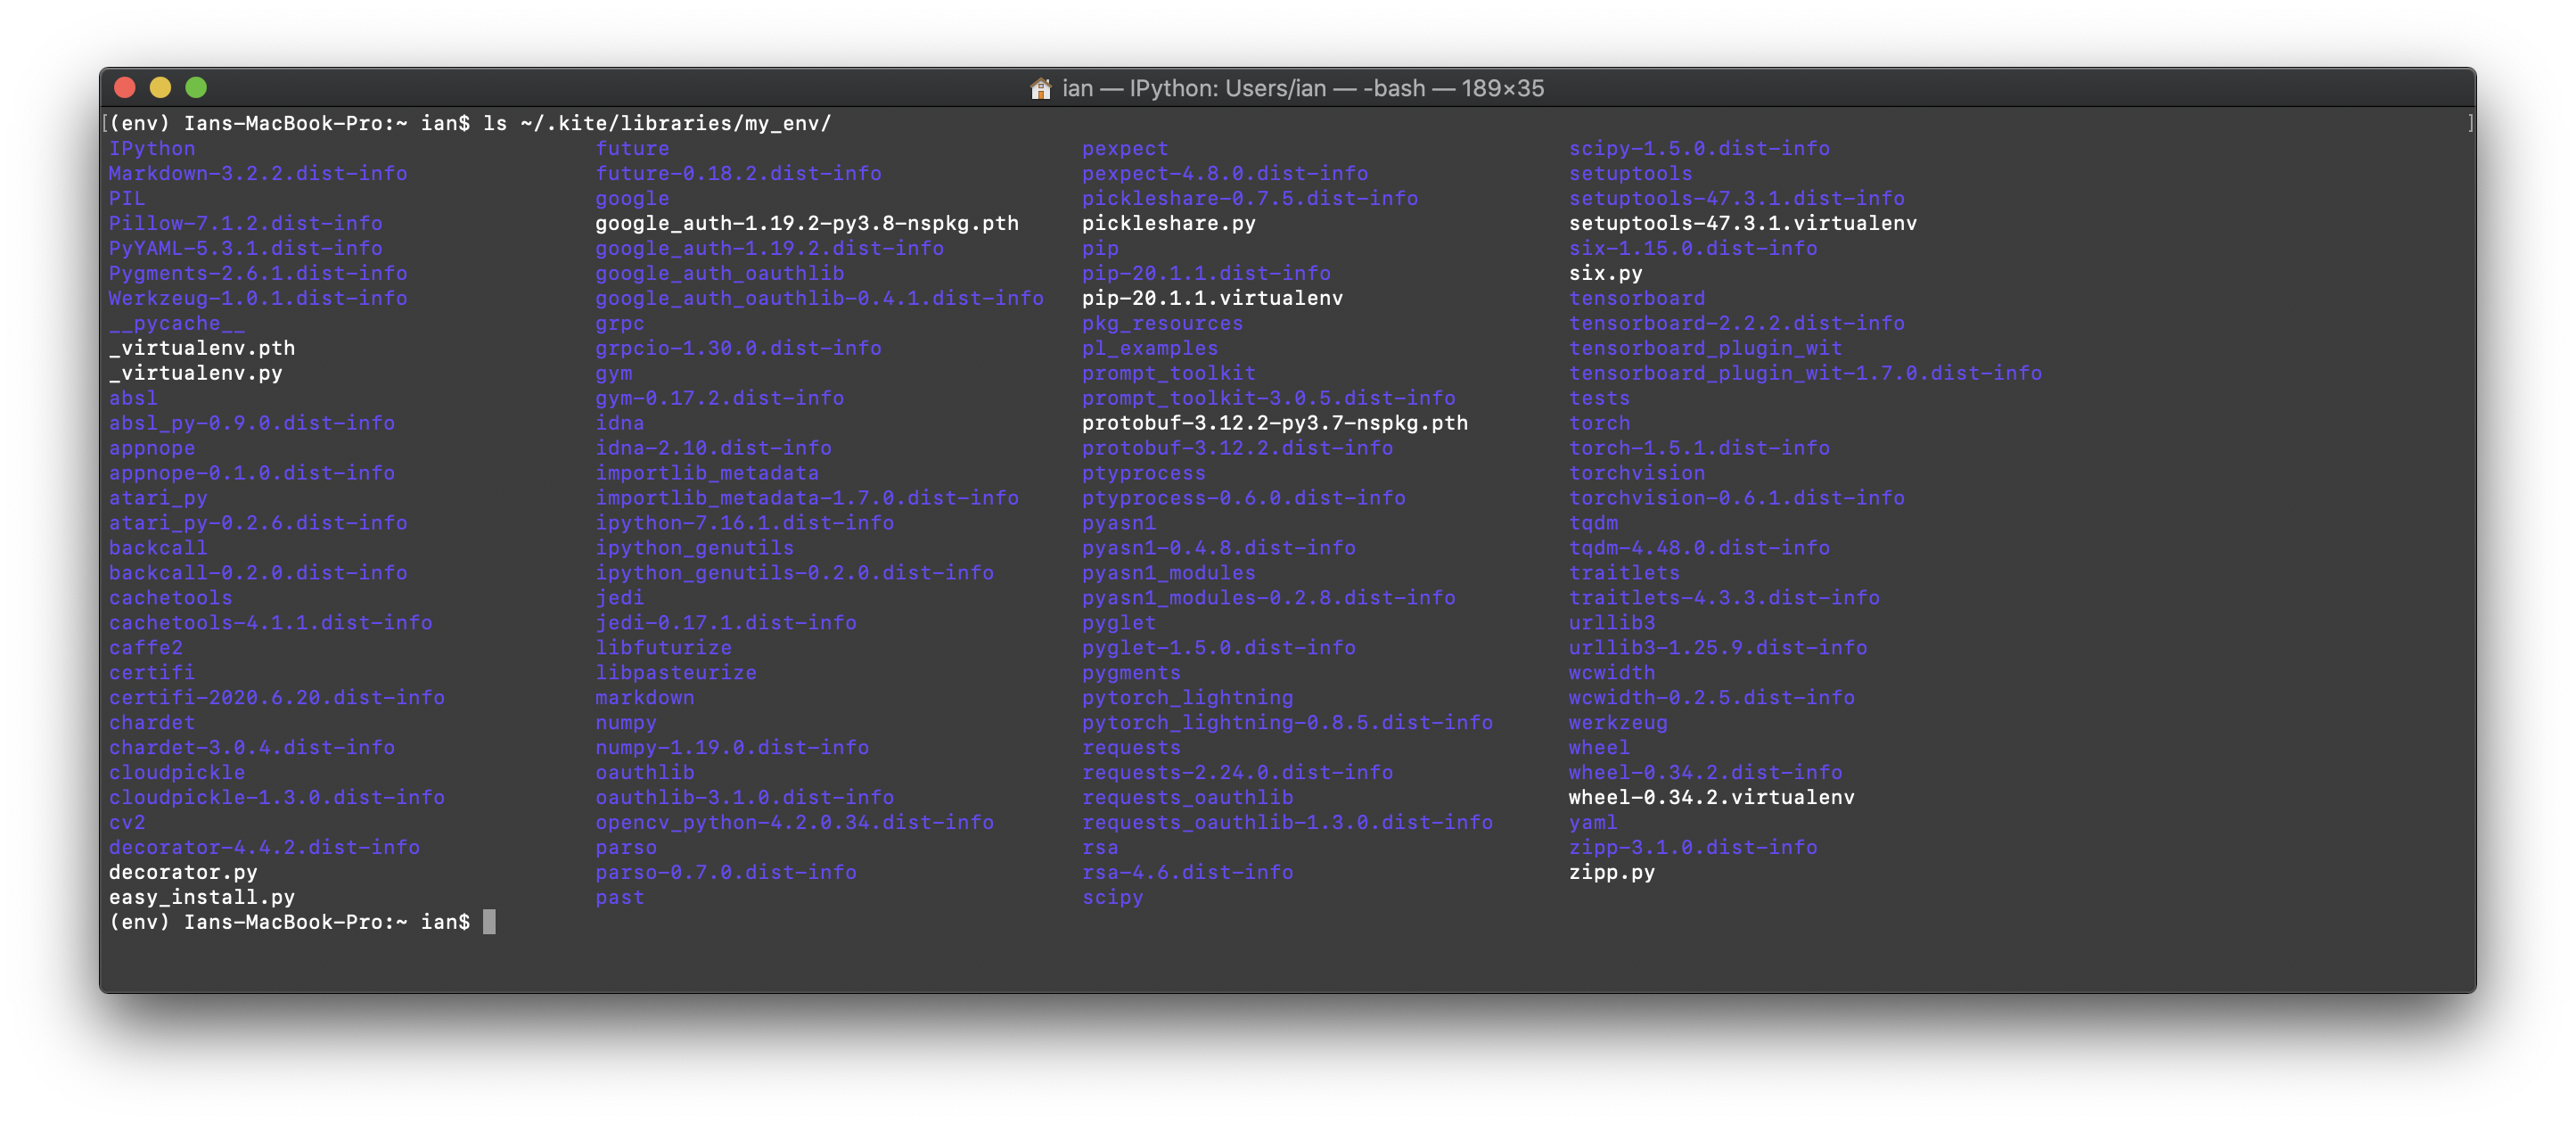Image resolution: width=2576 pixels, height=1125 pixels.
Task: Select the zipp.py file entry
Action: tap(1611, 872)
